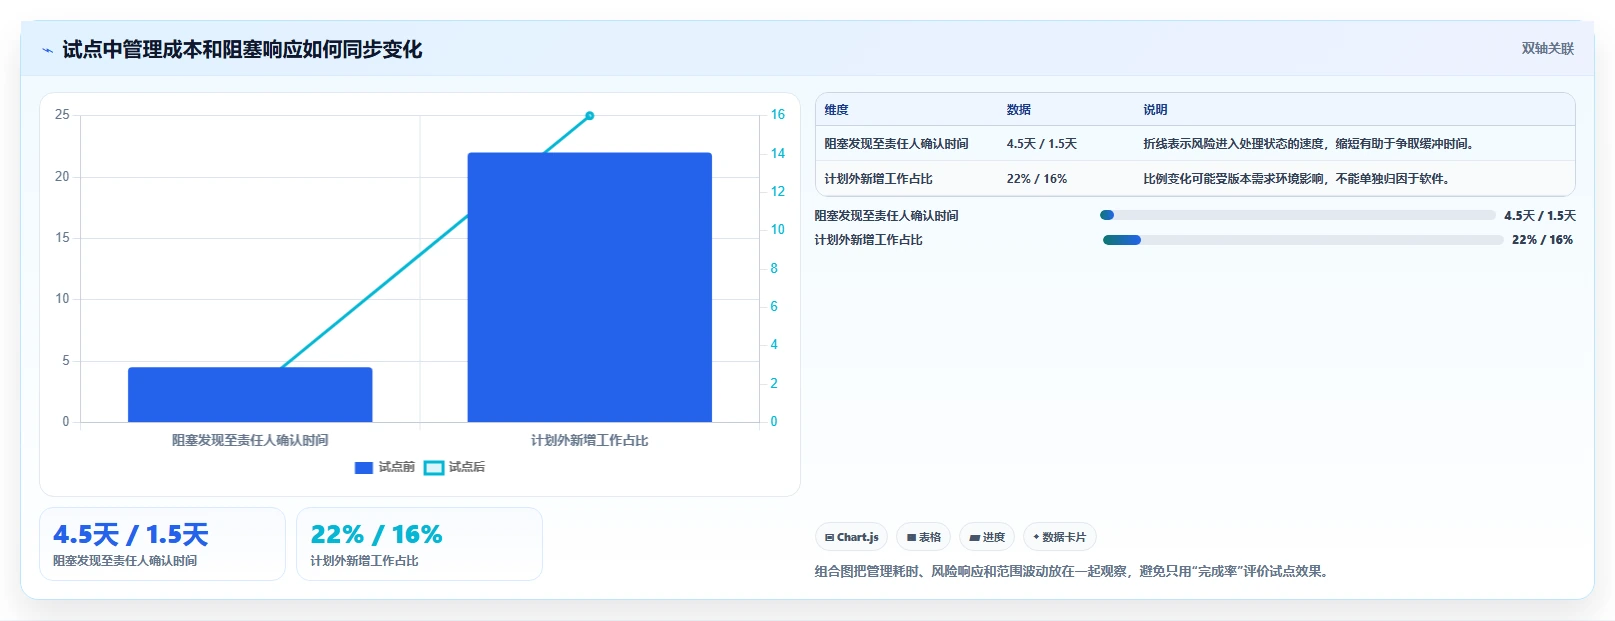This screenshot has width=1615, height=621.
Task: Open the 4.5天 / 1.5天 data card
Action: point(162,544)
